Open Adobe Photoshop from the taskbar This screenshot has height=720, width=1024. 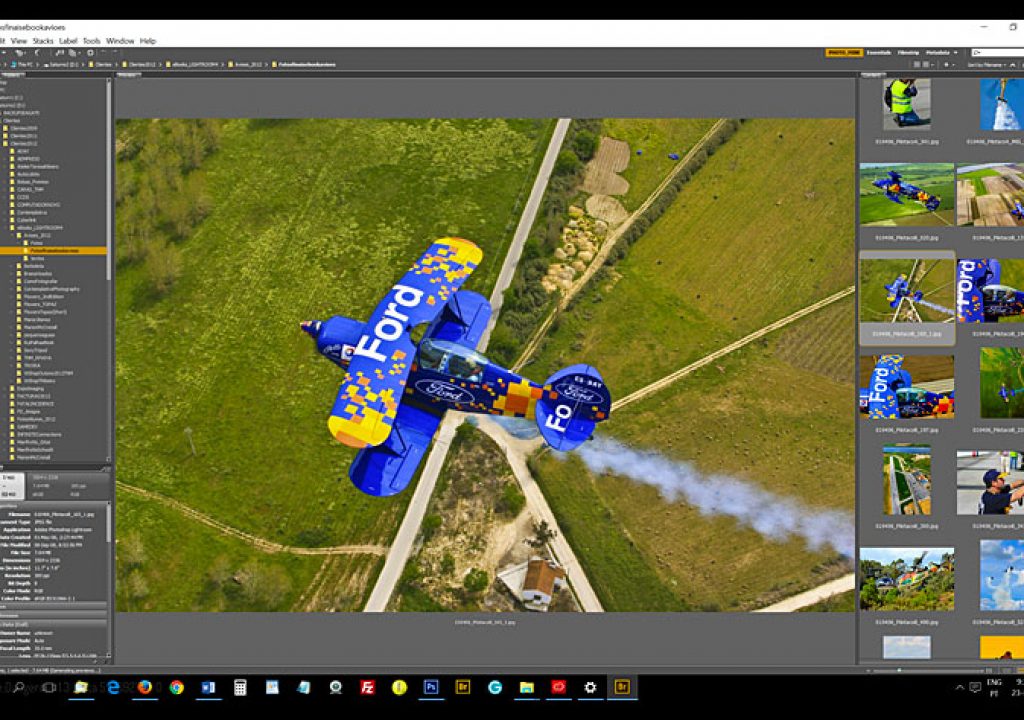[x=431, y=687]
